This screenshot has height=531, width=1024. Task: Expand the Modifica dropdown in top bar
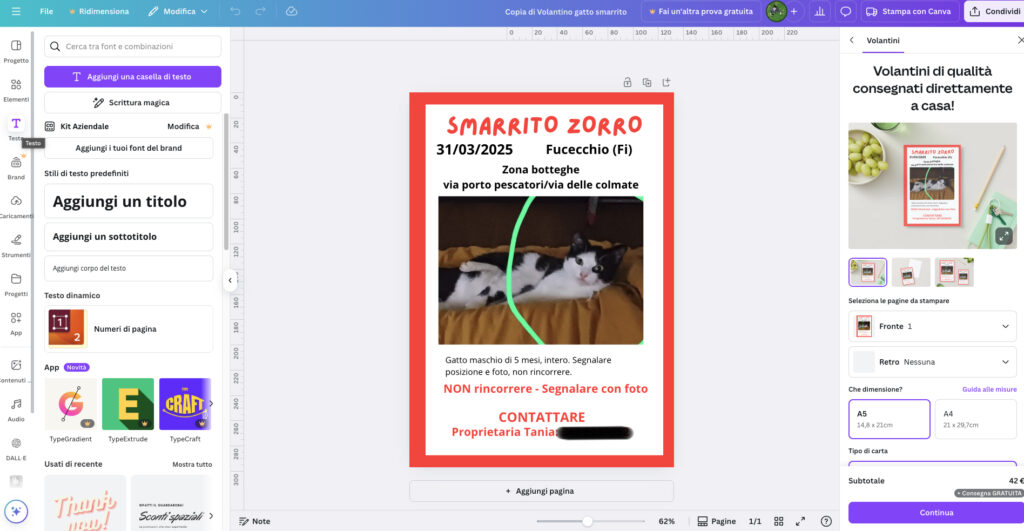[178, 11]
